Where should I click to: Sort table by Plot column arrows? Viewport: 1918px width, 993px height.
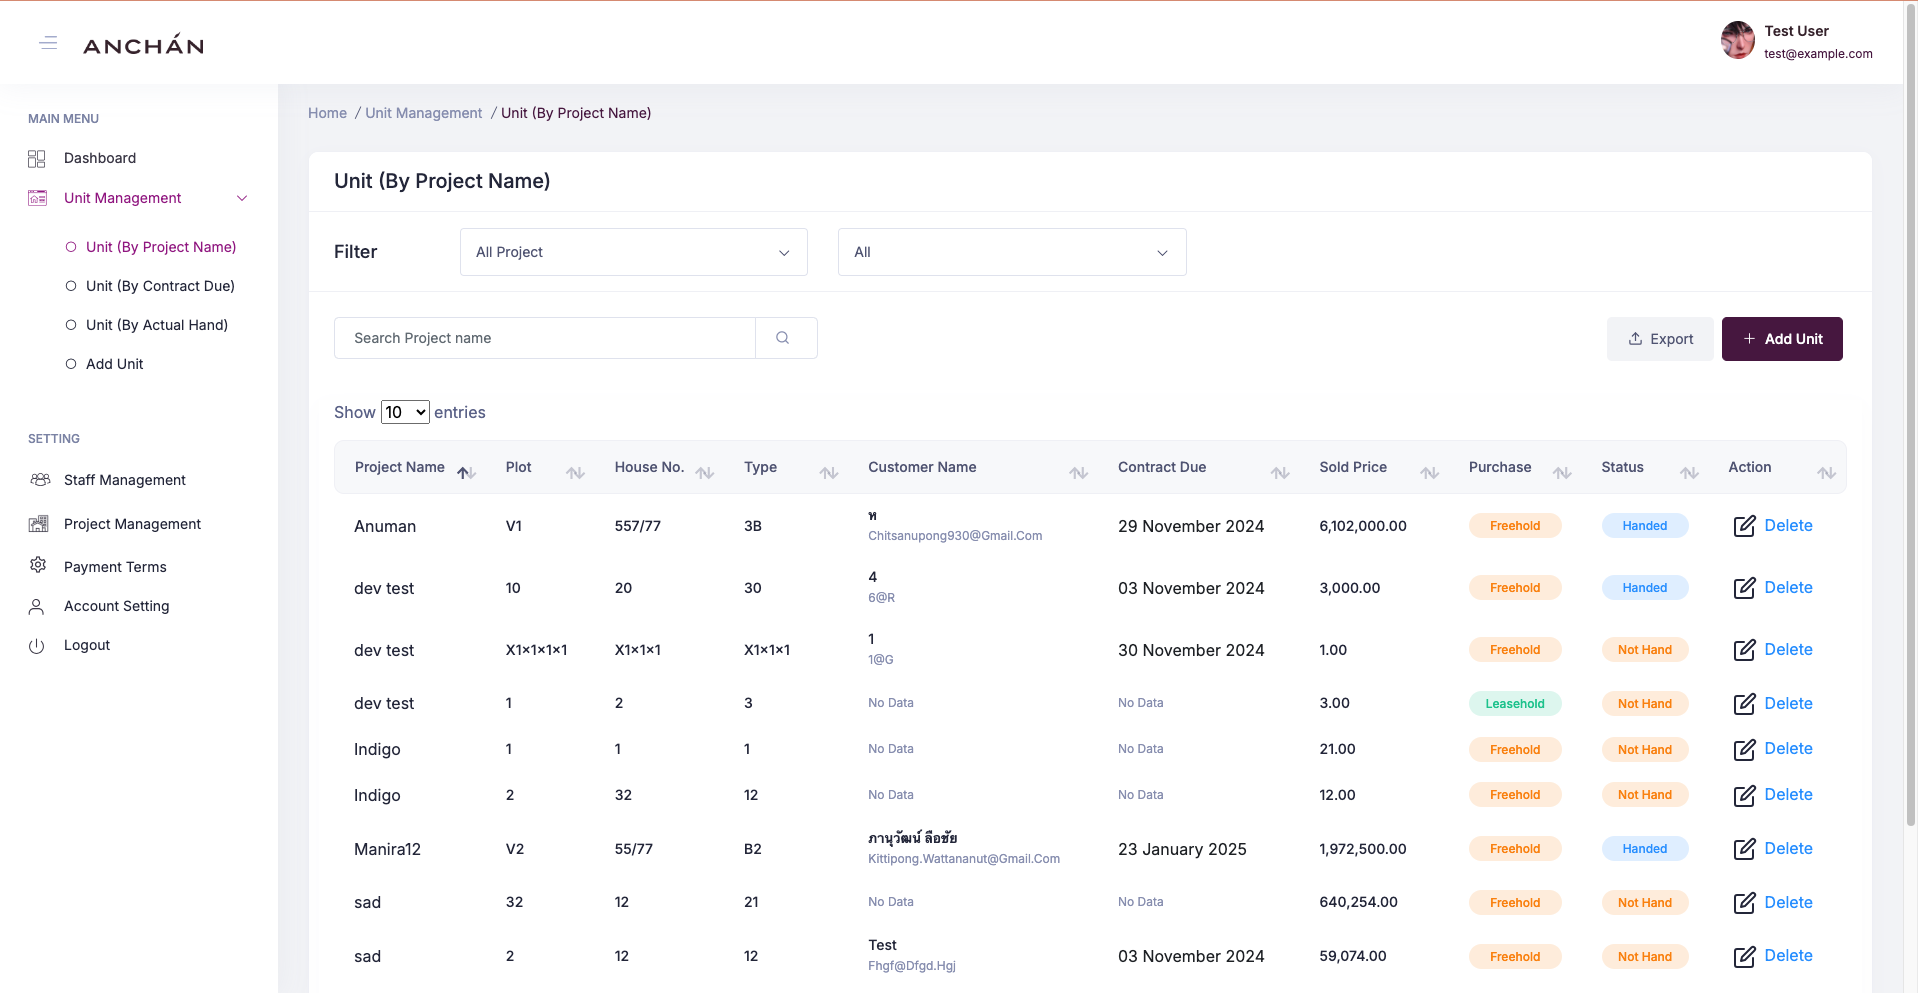coord(575,473)
